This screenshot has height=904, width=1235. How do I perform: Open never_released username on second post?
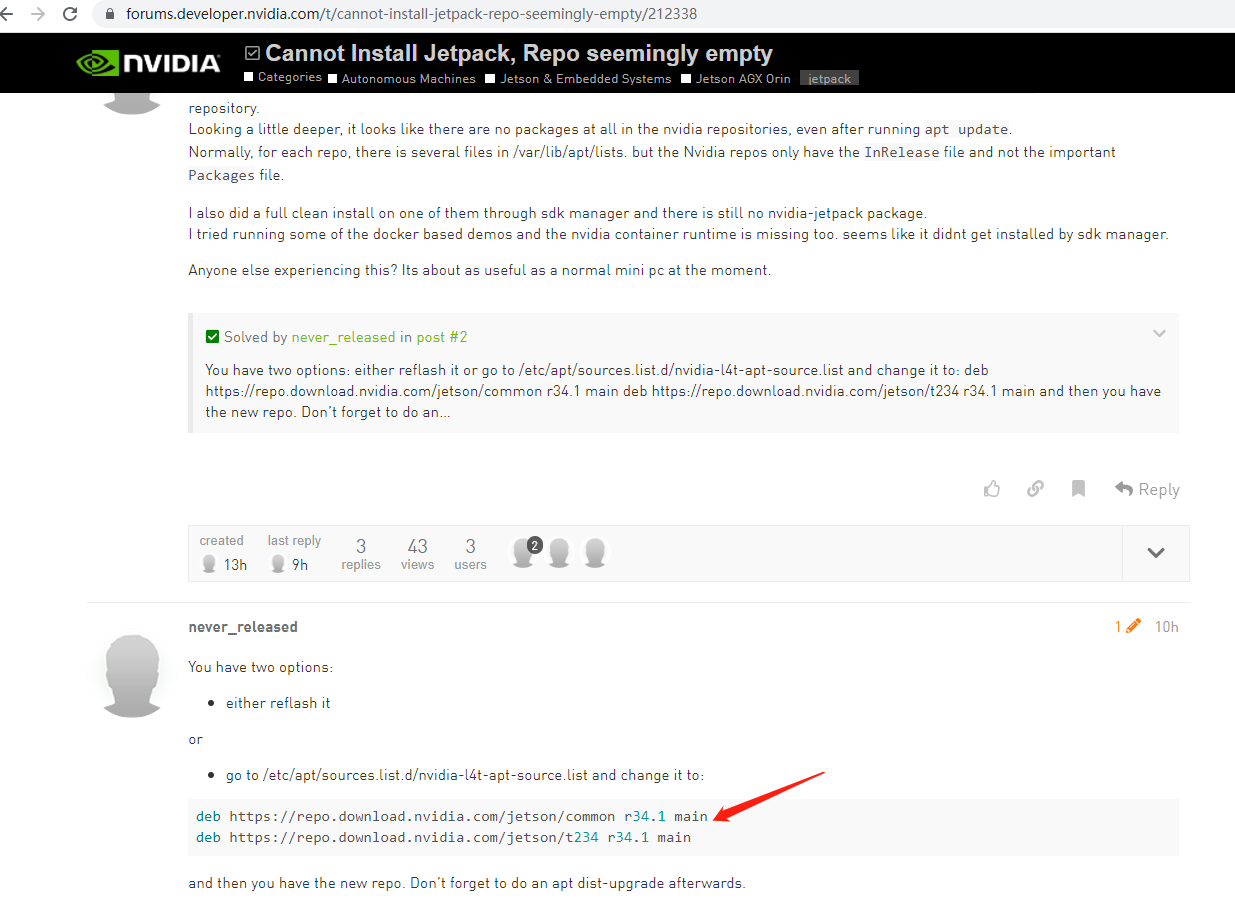pyautogui.click(x=243, y=627)
